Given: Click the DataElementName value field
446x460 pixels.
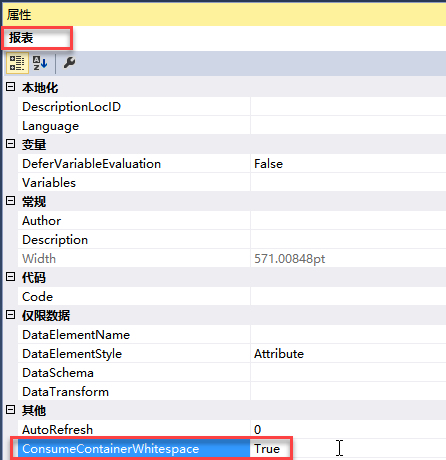Looking at the screenshot, I should point(348,335).
